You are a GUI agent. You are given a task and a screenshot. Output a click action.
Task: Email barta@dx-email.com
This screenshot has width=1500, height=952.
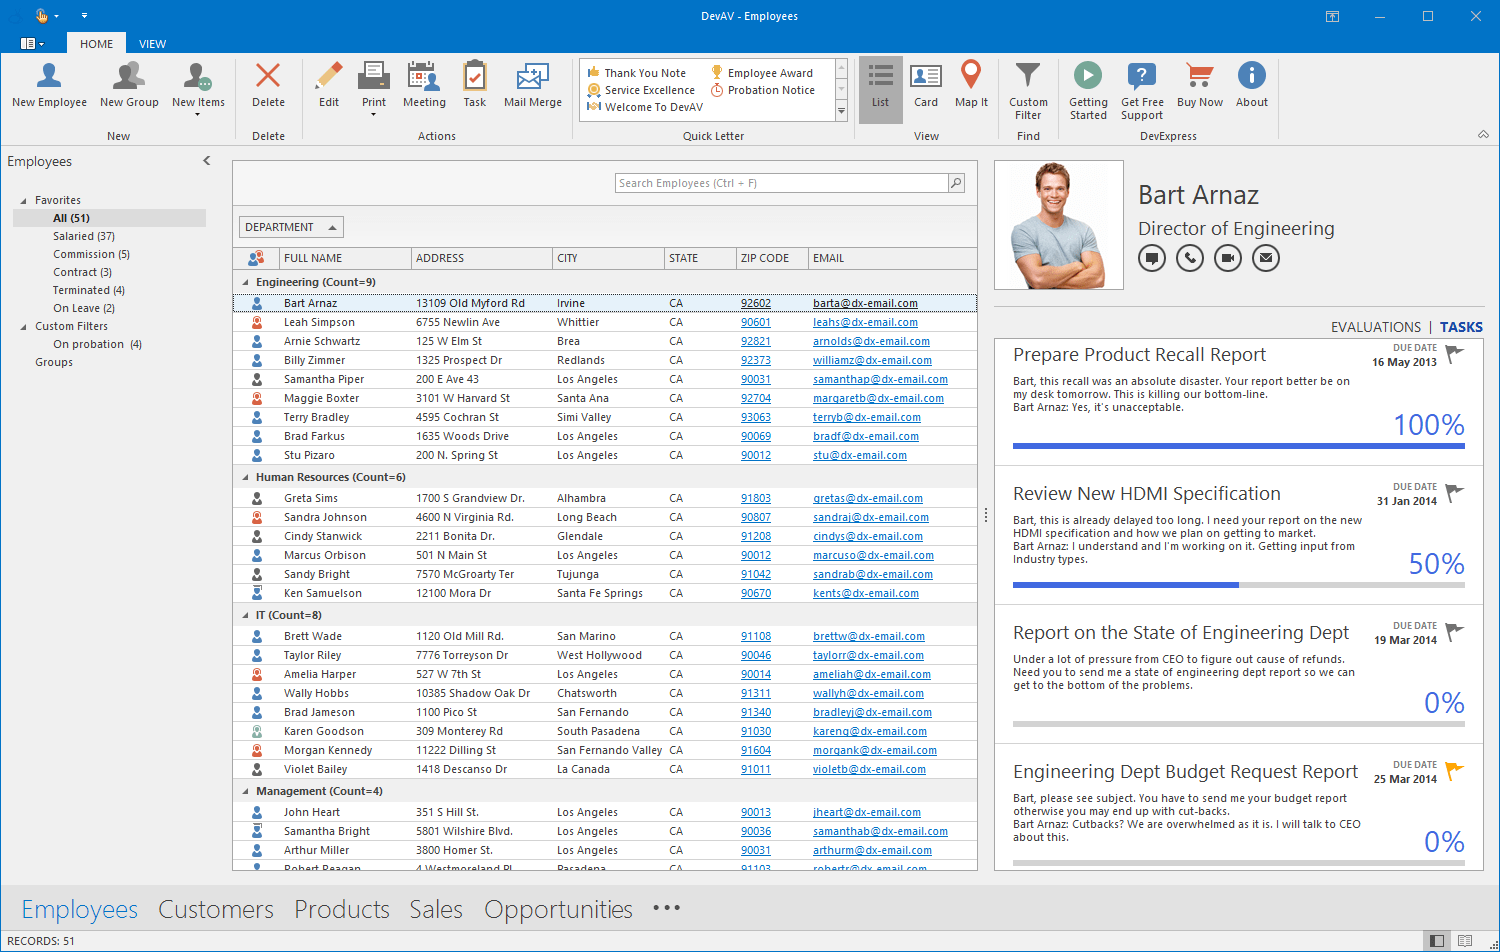pos(866,302)
